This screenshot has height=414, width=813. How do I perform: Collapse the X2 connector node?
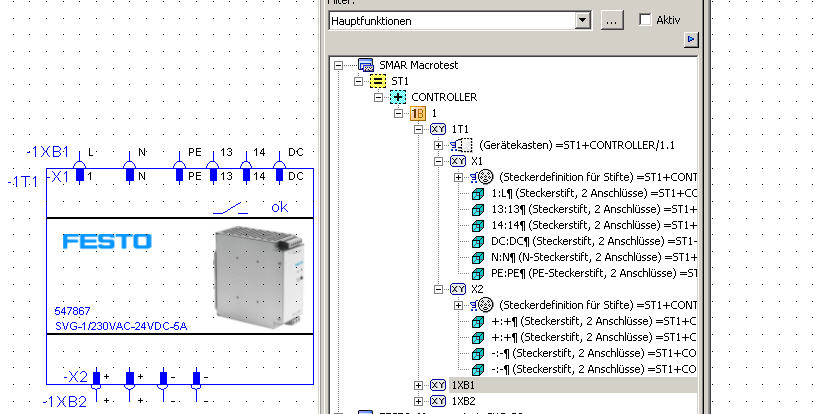click(438, 289)
